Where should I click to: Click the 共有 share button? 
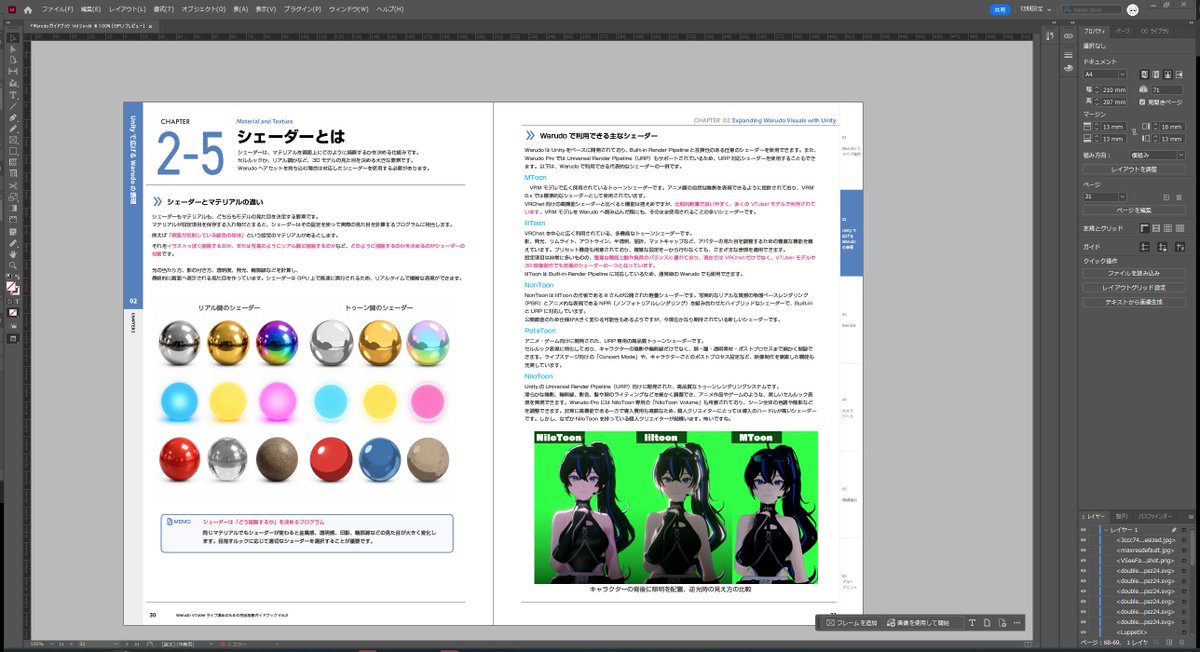tap(999, 9)
